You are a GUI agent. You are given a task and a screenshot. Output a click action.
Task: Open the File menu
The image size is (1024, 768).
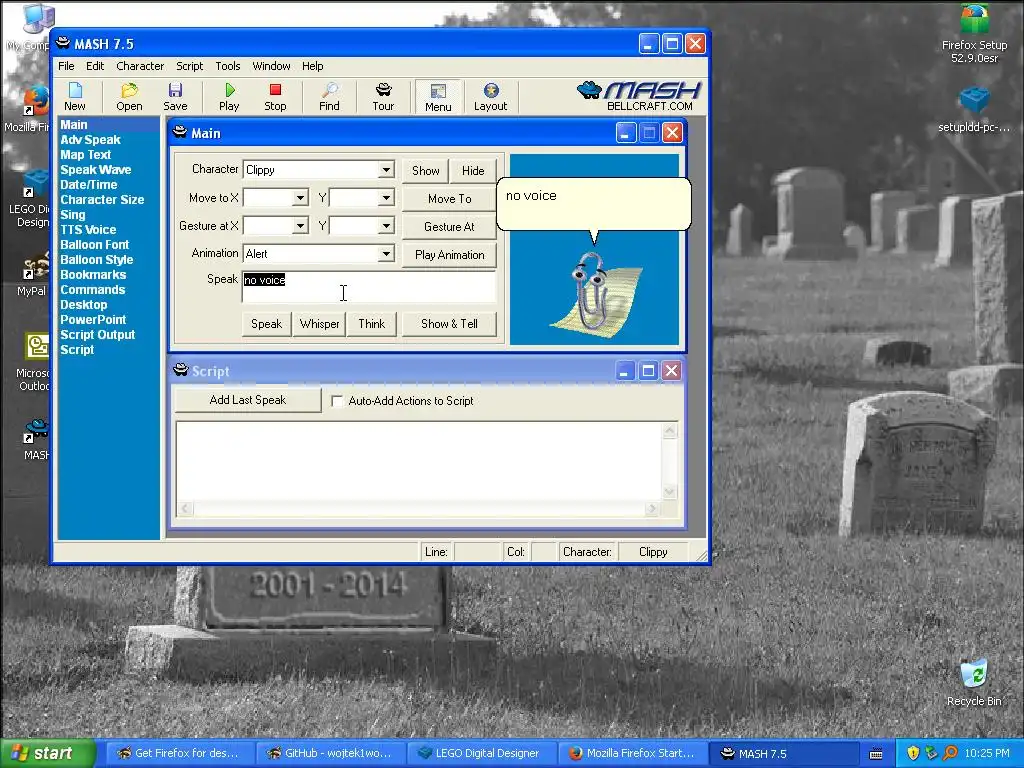click(x=66, y=66)
